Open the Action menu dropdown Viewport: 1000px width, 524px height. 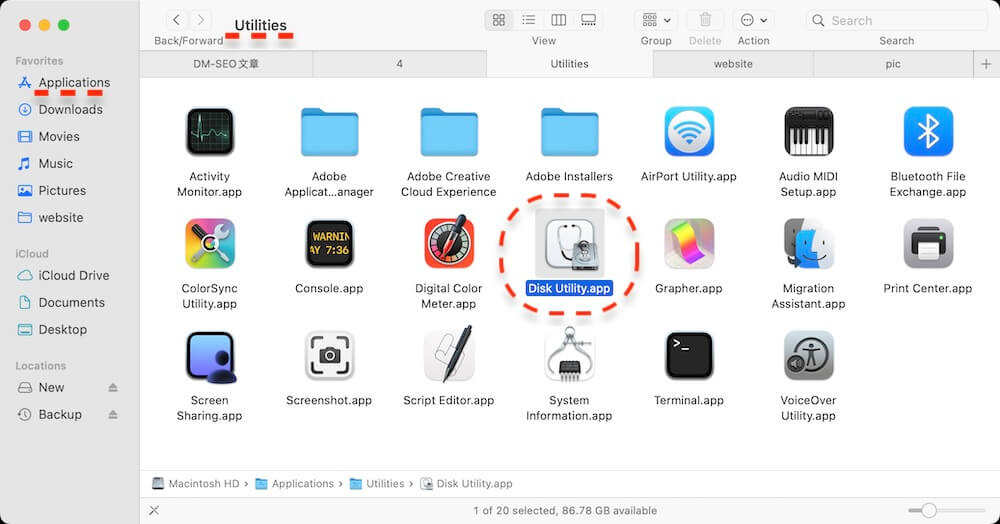pyautogui.click(x=753, y=20)
